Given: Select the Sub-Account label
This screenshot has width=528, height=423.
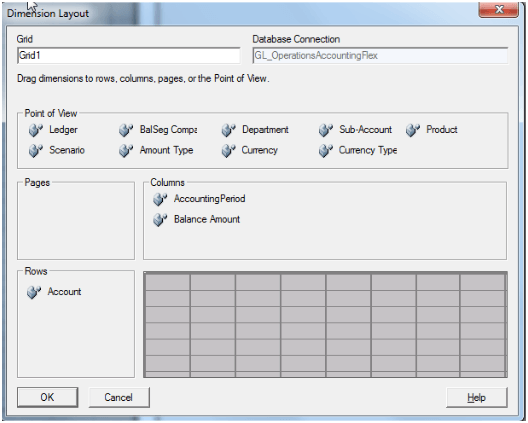Looking at the screenshot, I should (x=366, y=130).
